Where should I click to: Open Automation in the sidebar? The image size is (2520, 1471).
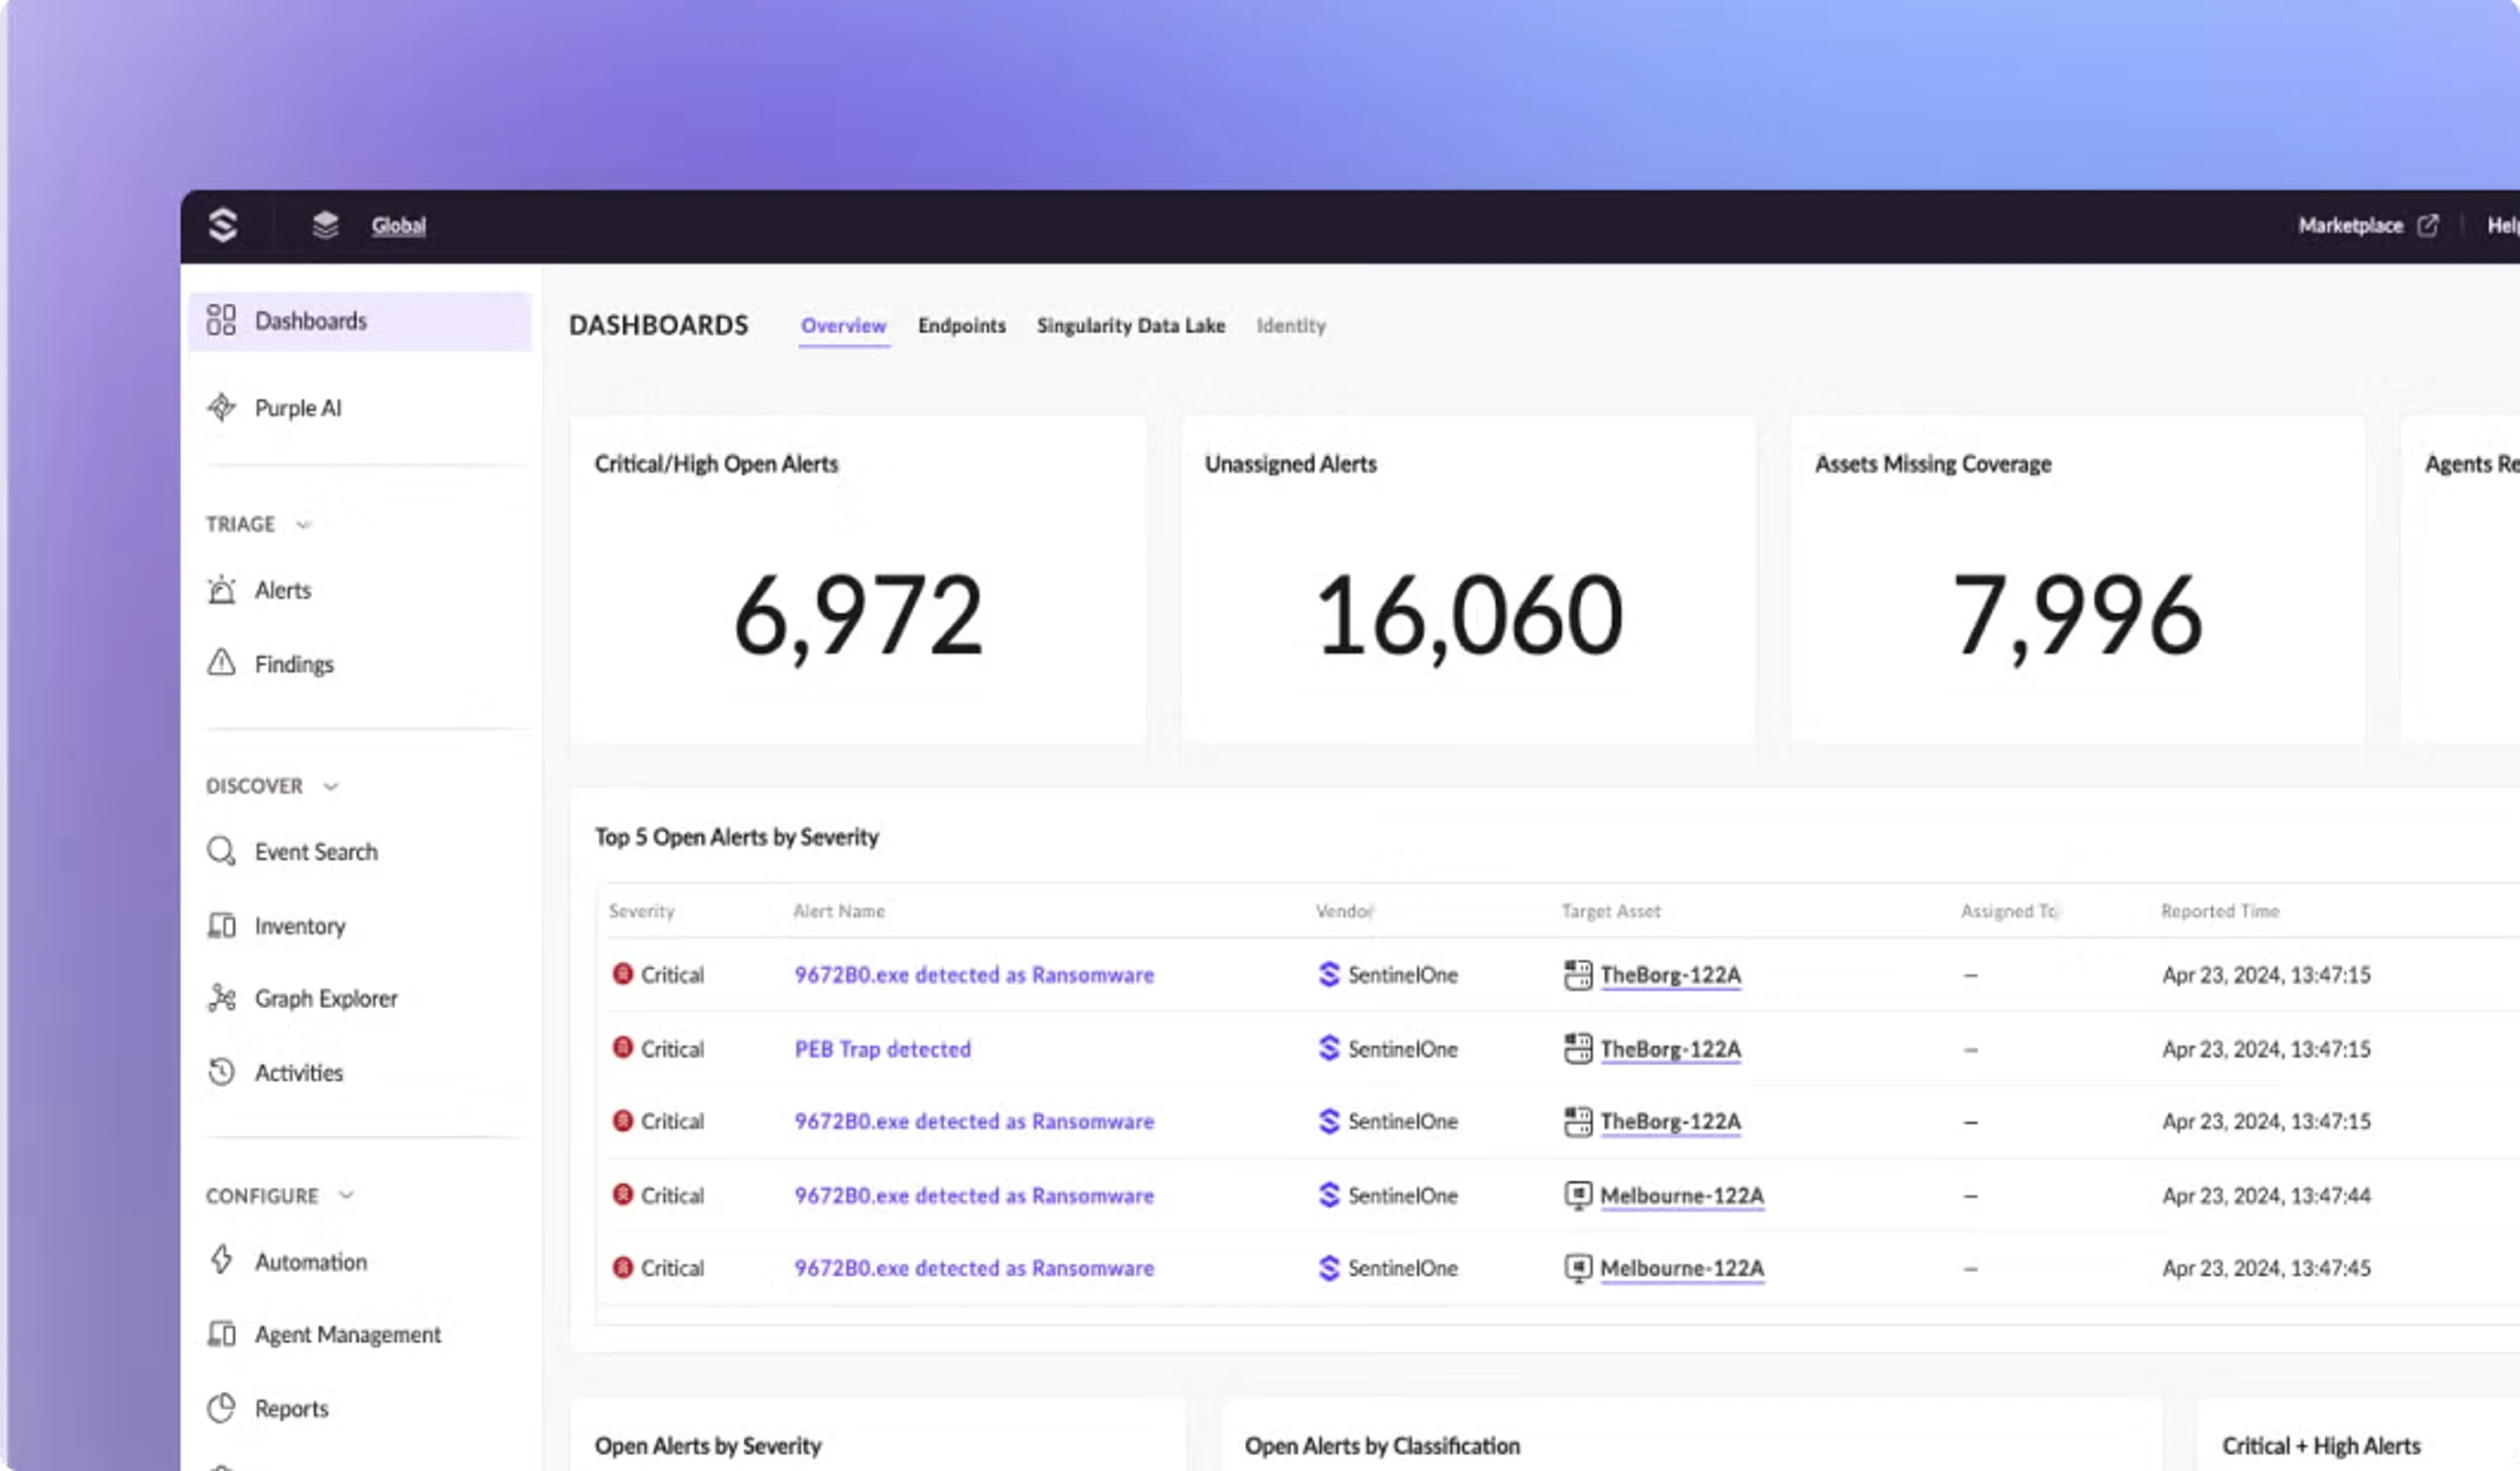[311, 1262]
